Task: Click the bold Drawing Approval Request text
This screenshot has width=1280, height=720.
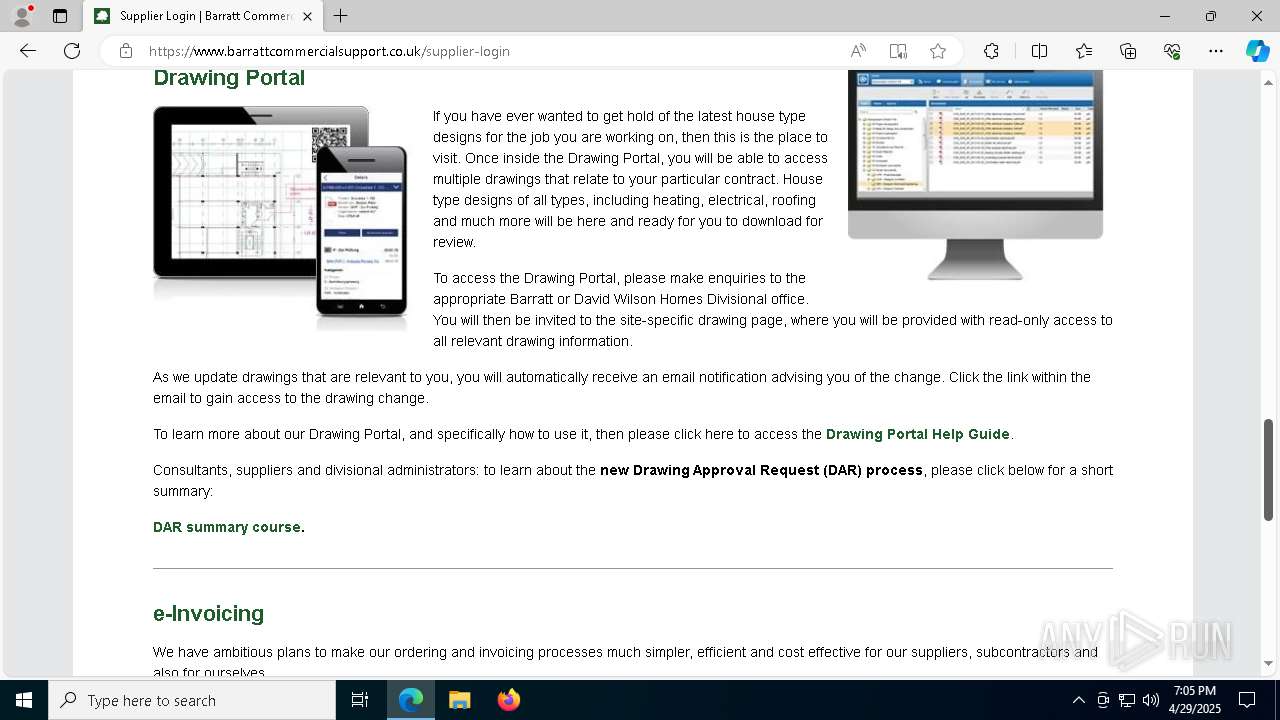Action: click(761, 470)
